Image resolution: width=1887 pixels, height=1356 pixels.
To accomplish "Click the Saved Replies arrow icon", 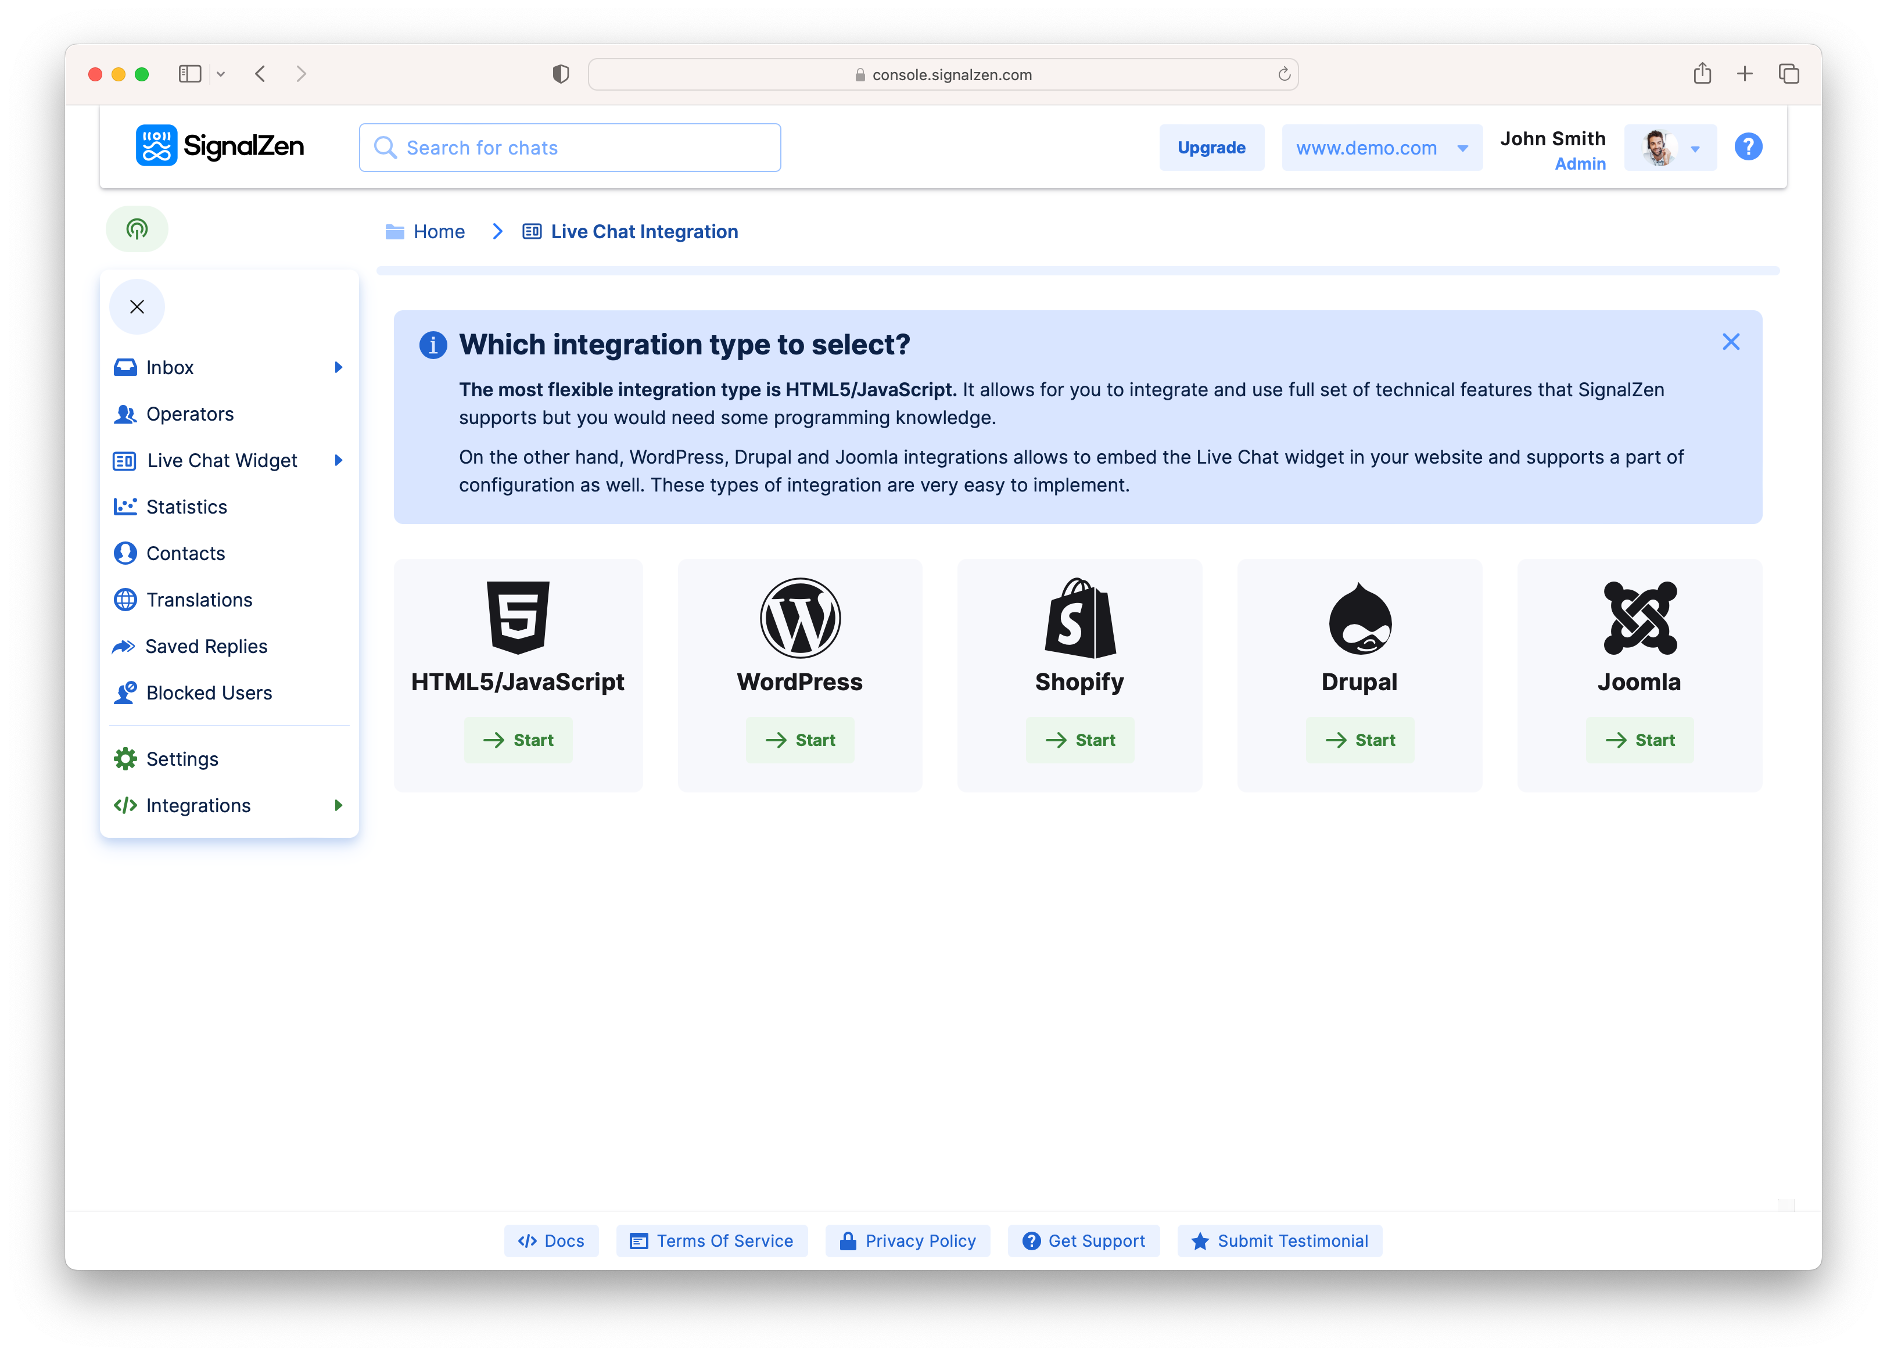I will [124, 646].
